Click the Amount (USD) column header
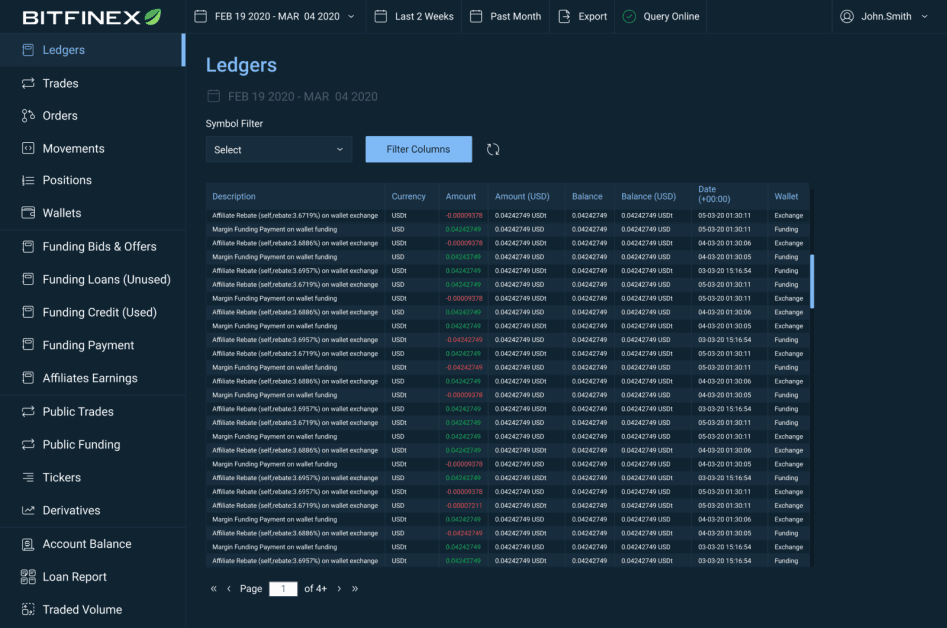 [522, 196]
